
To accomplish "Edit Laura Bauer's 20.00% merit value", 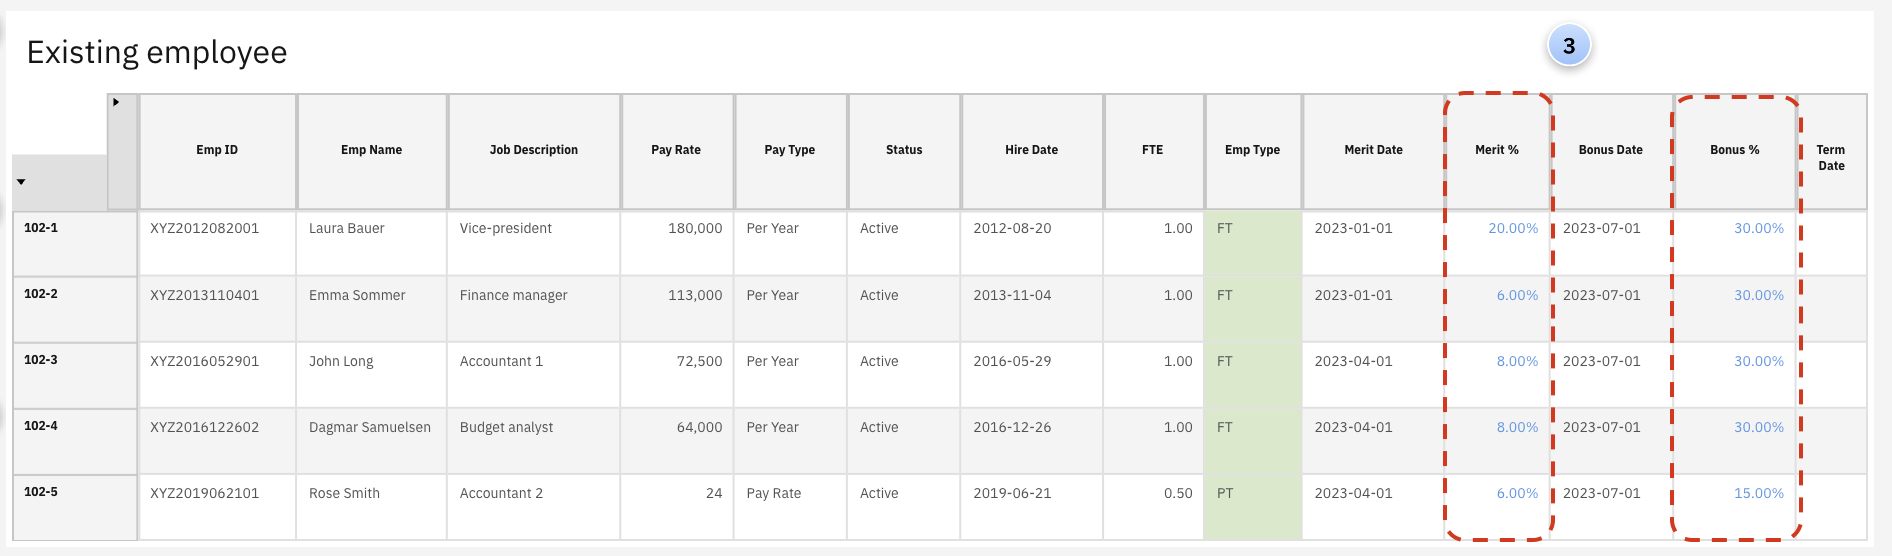I will [x=1512, y=229].
